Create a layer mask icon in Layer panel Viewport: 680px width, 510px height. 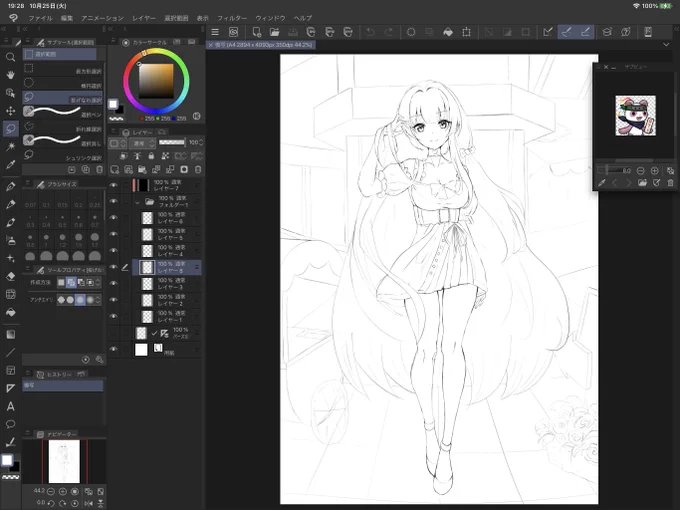coord(184,170)
